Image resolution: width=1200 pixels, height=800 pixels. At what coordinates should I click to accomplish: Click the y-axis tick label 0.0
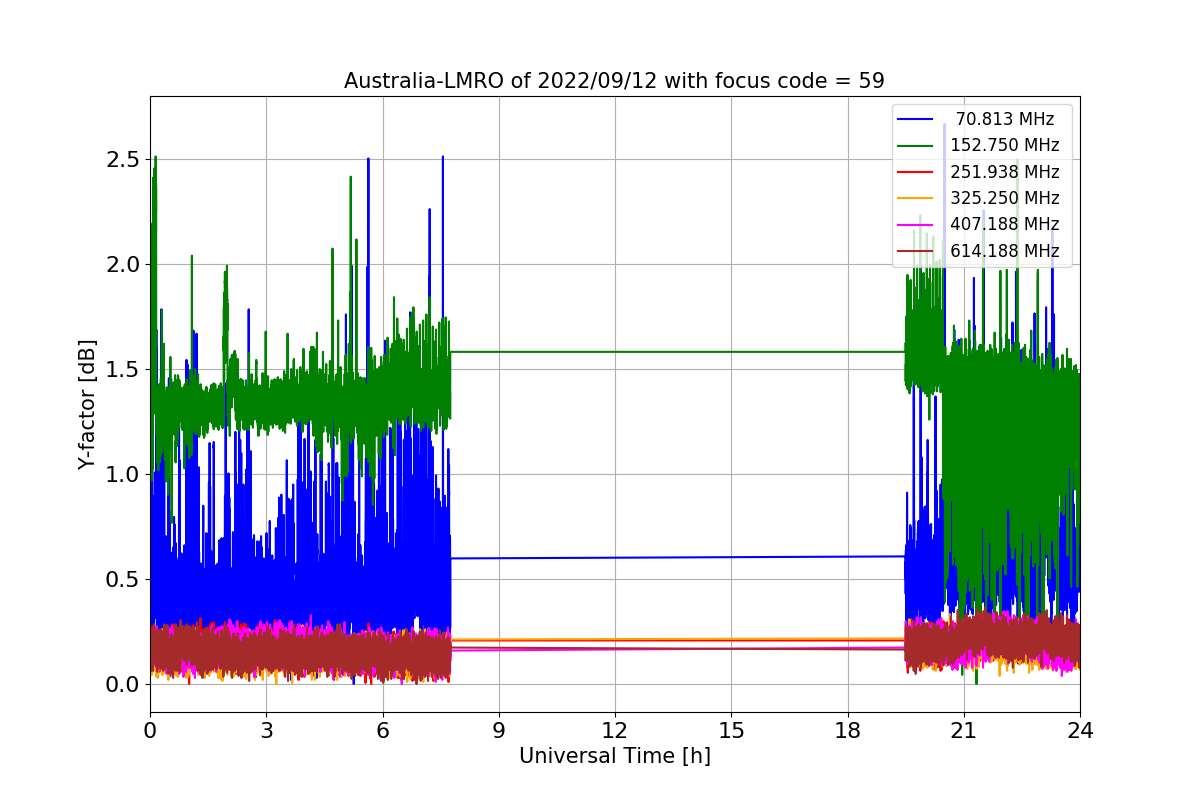[124, 685]
